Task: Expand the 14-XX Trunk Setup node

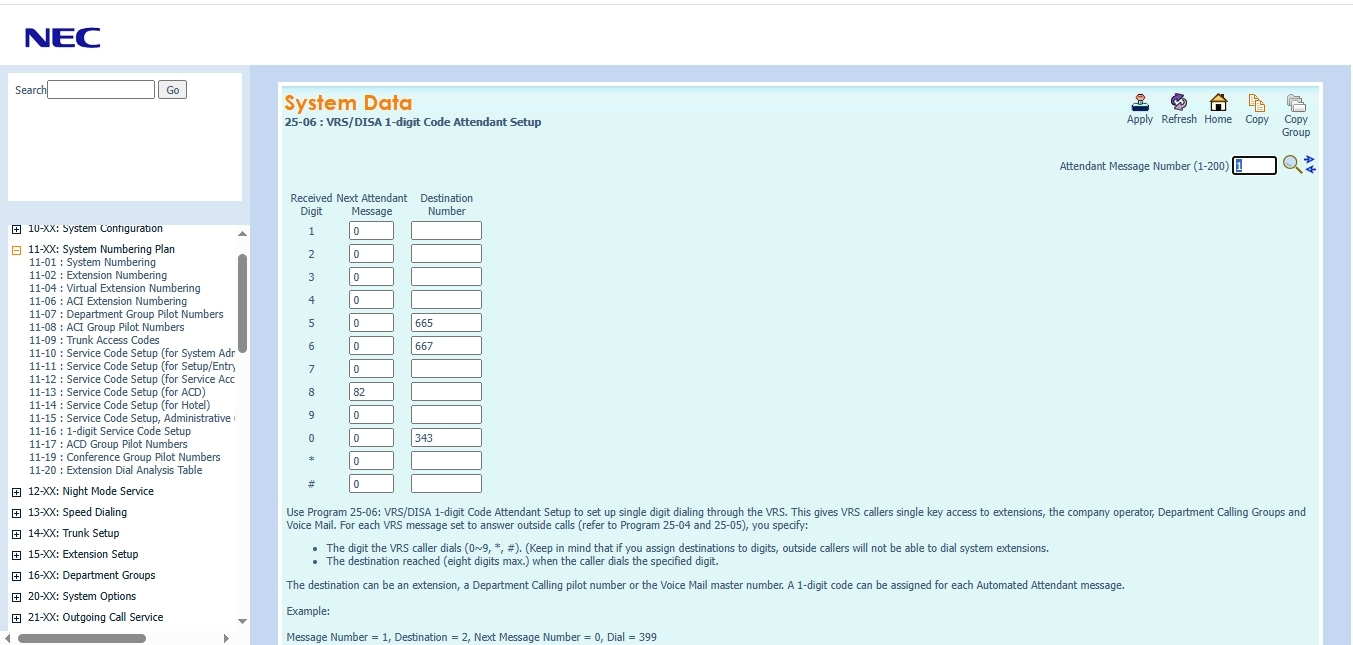Action: coord(16,534)
